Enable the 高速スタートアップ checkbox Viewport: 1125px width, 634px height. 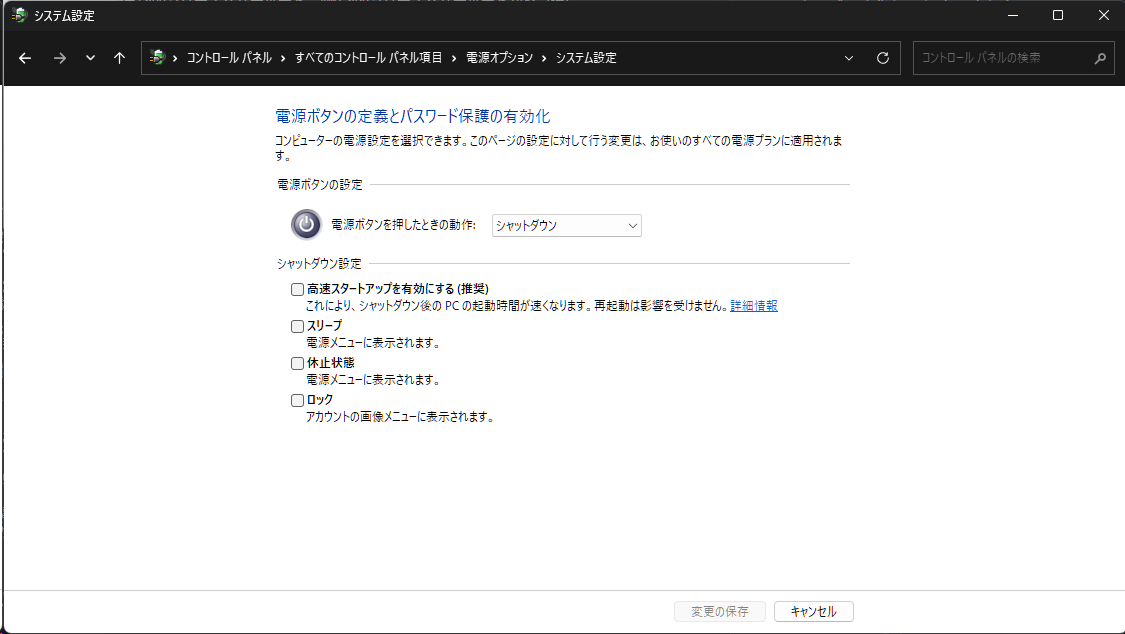(297, 289)
